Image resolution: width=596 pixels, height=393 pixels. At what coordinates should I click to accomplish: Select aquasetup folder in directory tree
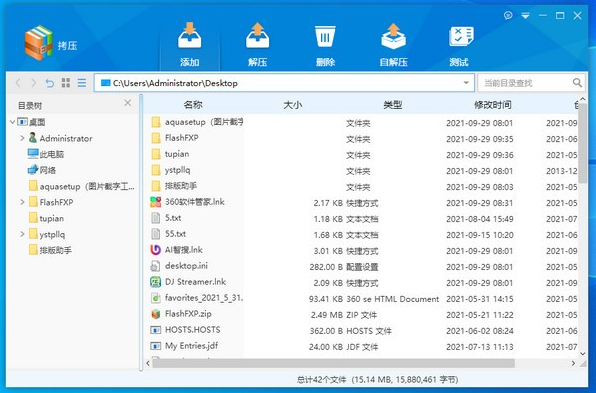82,186
